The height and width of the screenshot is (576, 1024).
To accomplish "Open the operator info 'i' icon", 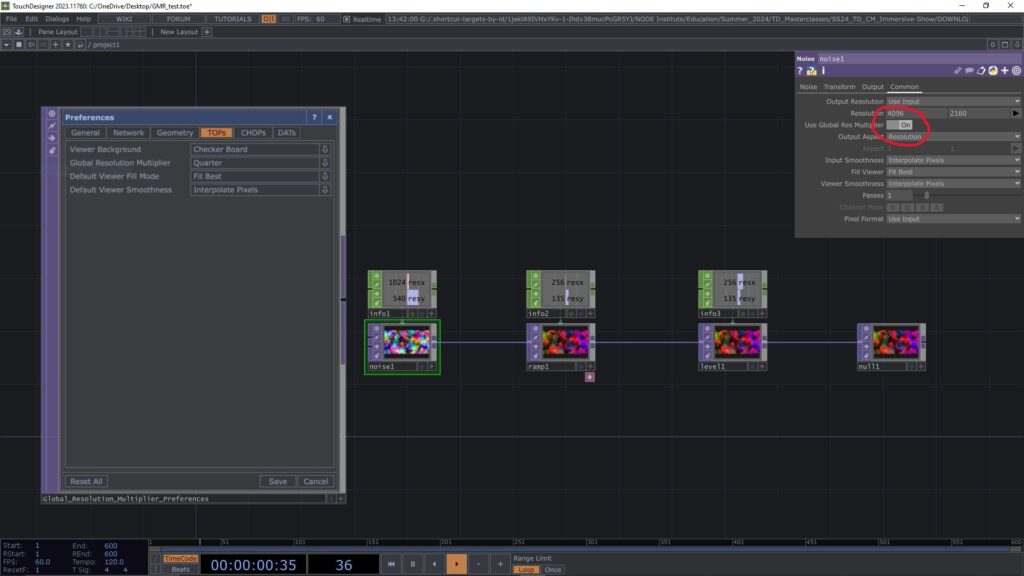I will tap(823, 72).
